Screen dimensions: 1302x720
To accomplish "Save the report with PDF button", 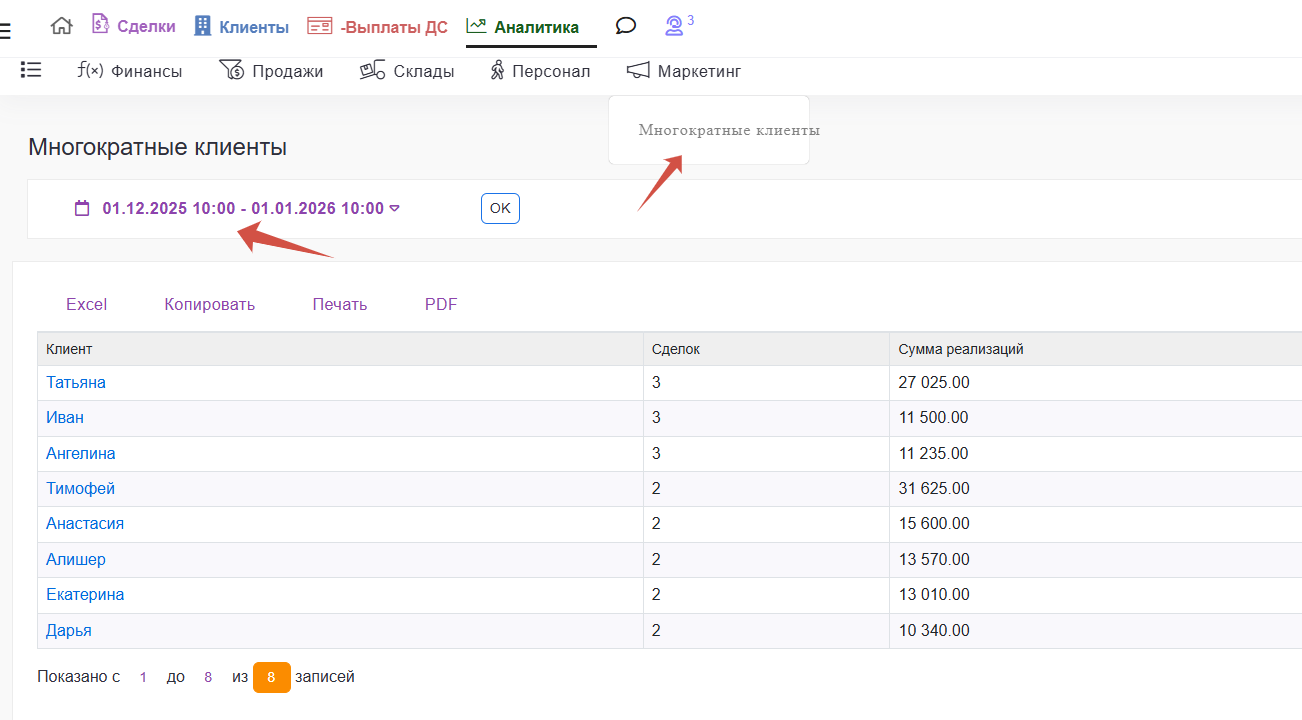I will tap(441, 305).
